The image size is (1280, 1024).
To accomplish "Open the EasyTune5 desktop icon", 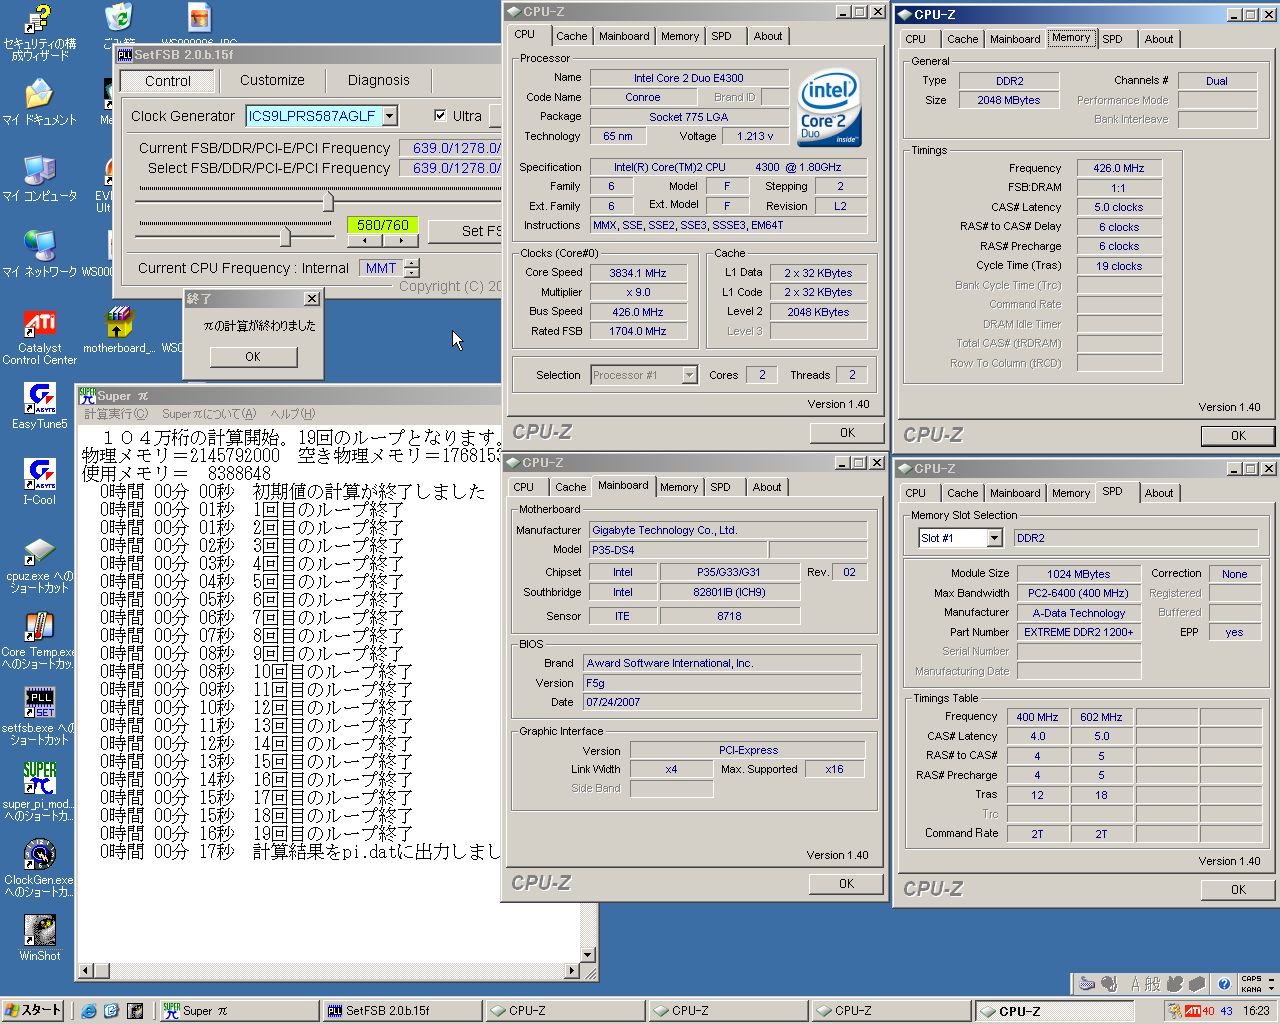I will click(x=39, y=398).
